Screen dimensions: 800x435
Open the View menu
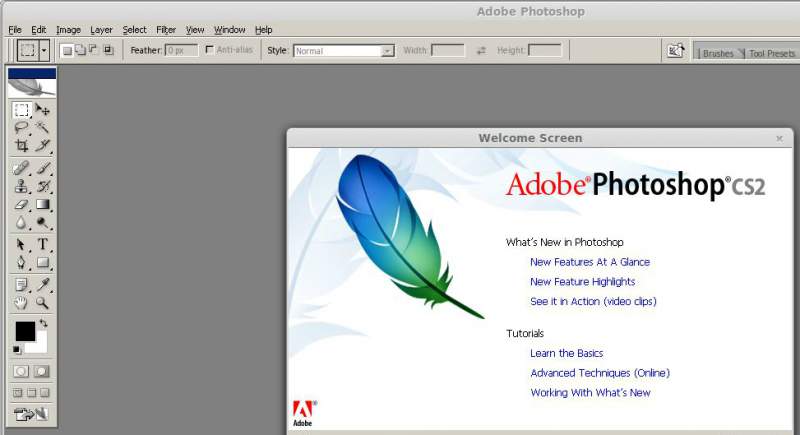tap(195, 30)
